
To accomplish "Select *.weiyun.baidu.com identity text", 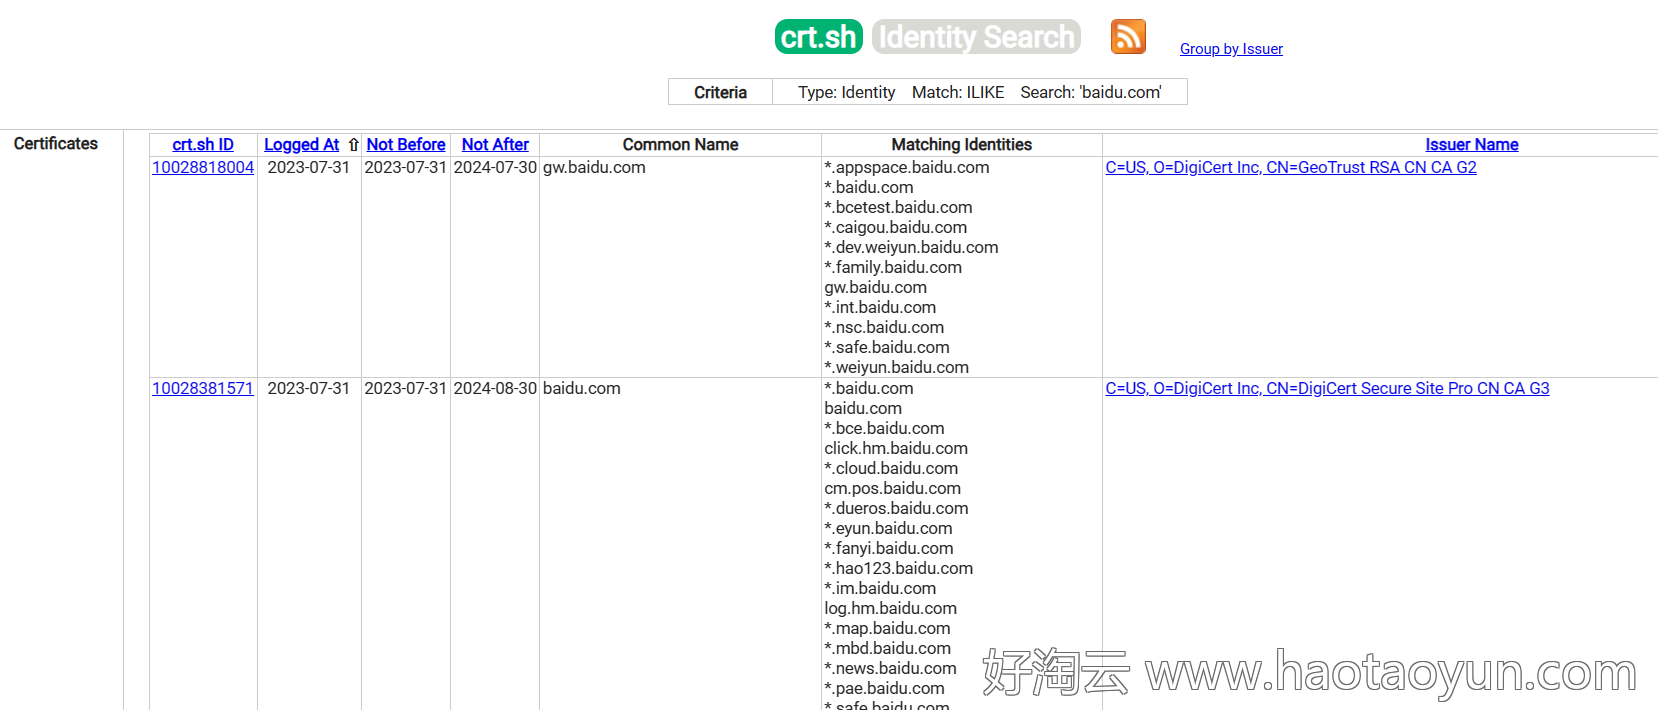I will [x=896, y=367].
